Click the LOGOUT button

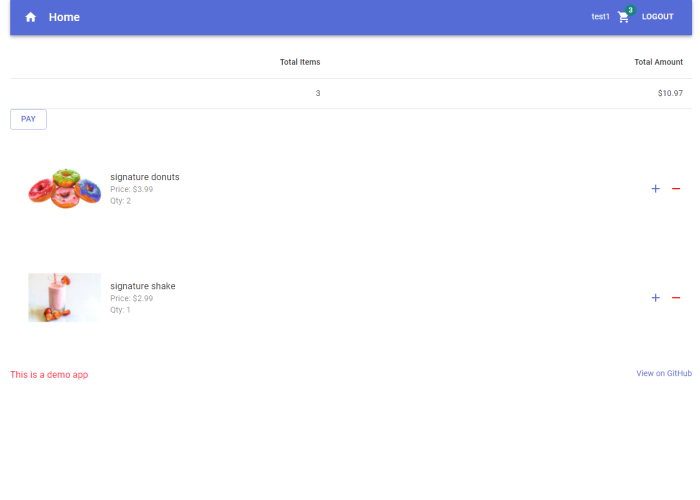point(658,17)
